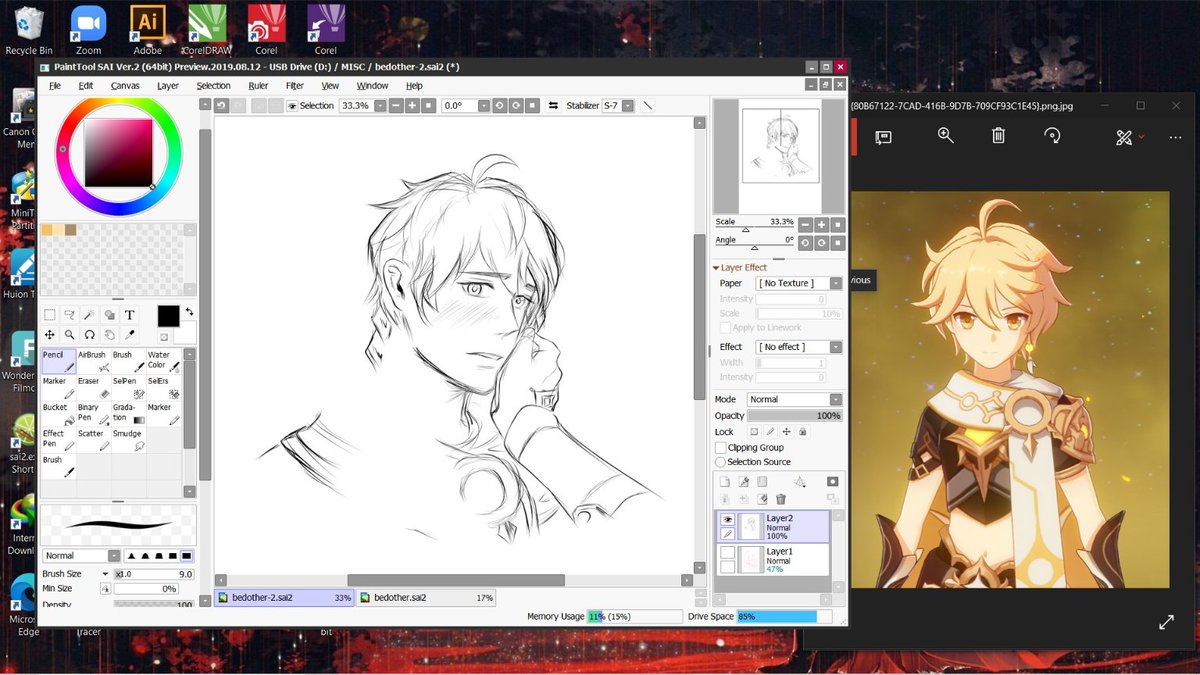
Task: Open the Layer menu
Action: click(x=168, y=86)
